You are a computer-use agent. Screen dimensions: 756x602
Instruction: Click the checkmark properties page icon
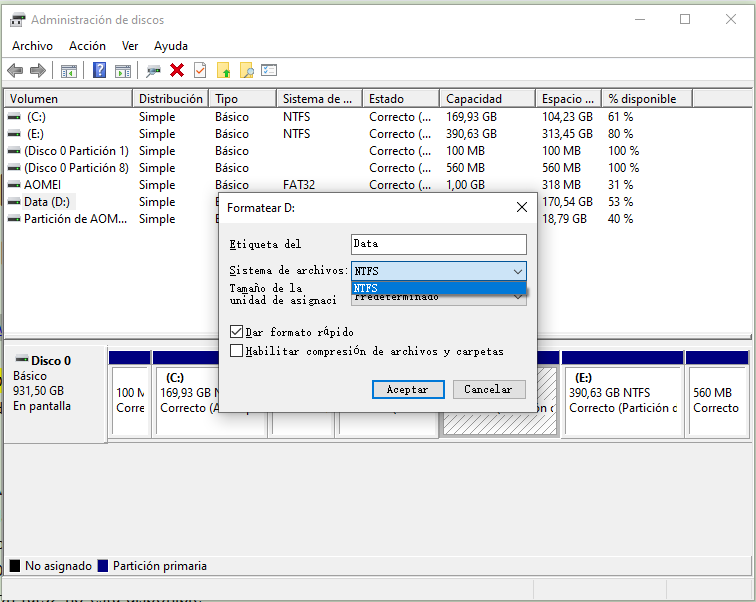pos(200,70)
